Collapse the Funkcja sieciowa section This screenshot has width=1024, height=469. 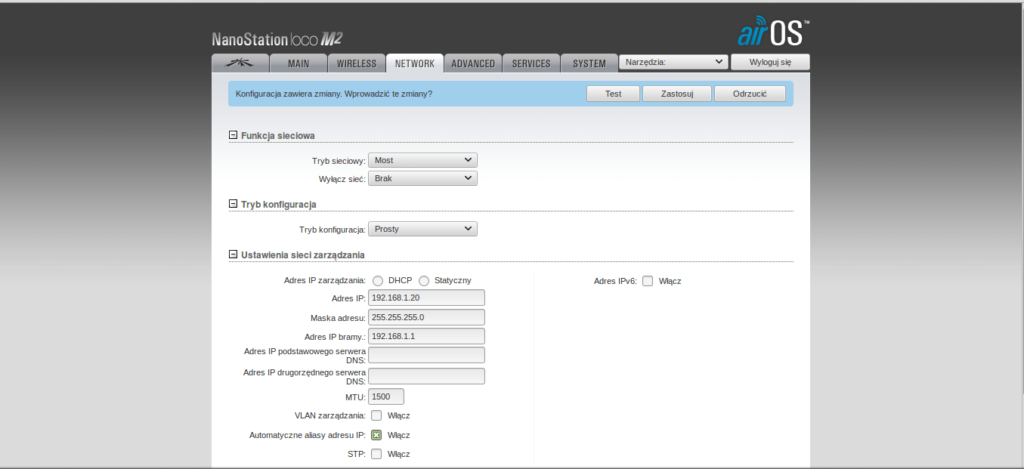233,135
